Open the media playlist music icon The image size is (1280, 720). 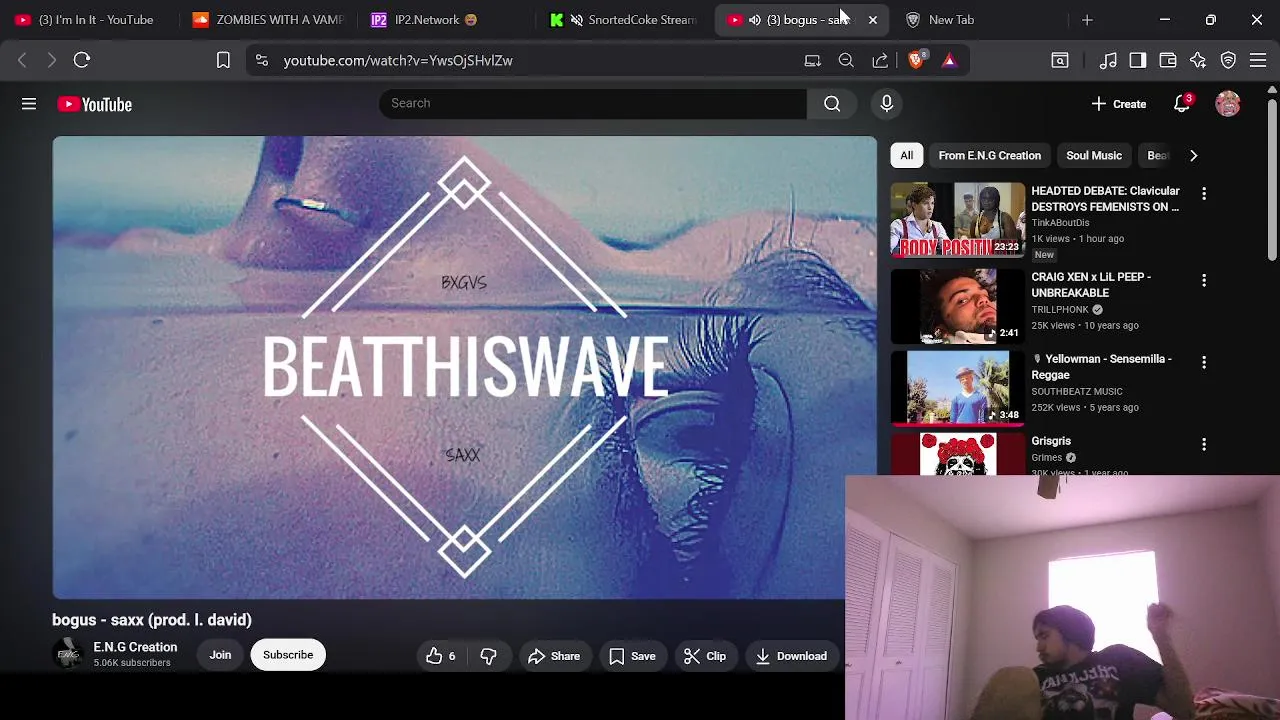click(x=1108, y=60)
